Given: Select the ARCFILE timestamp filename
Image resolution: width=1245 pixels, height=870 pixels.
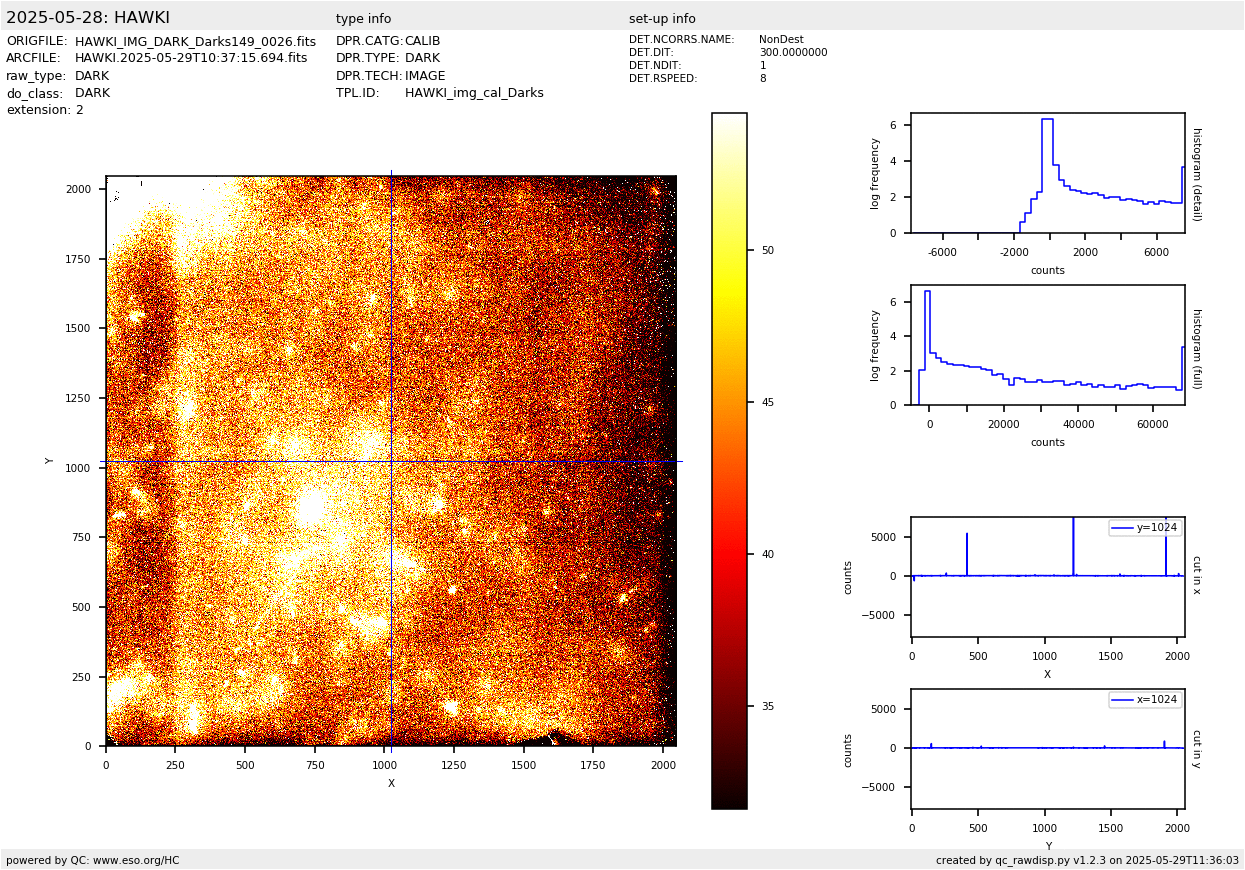Looking at the screenshot, I should point(191,59).
